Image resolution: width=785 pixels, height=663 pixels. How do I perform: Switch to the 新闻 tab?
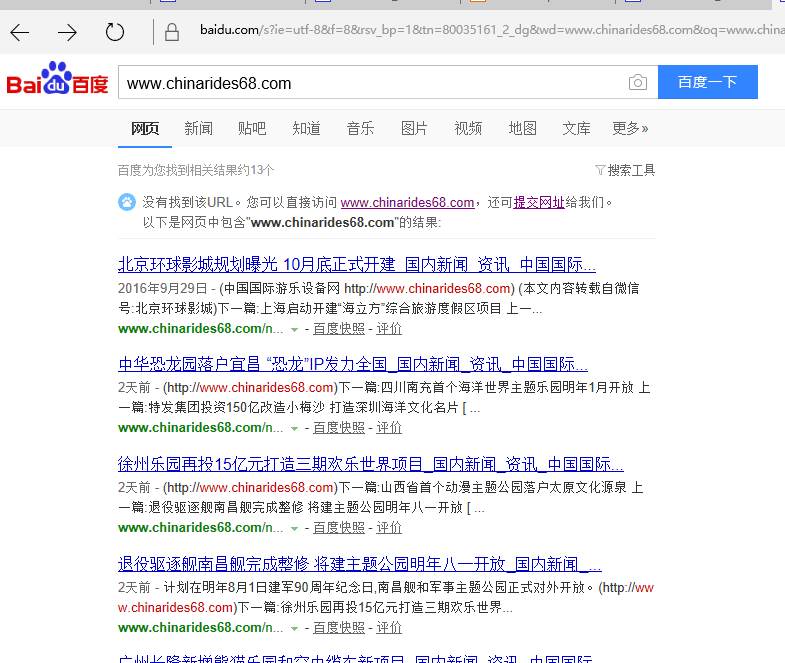(x=198, y=129)
